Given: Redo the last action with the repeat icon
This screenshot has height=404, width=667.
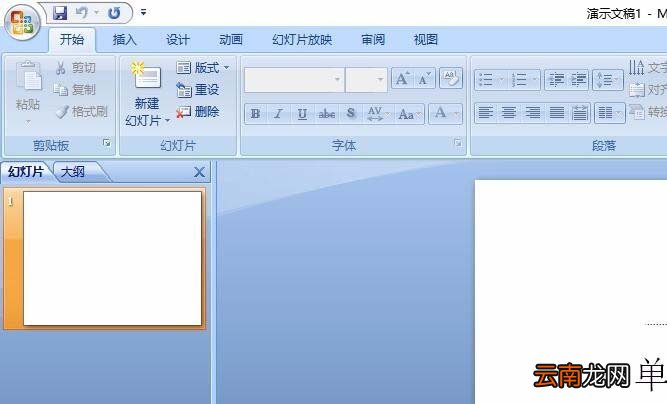Looking at the screenshot, I should [x=114, y=13].
